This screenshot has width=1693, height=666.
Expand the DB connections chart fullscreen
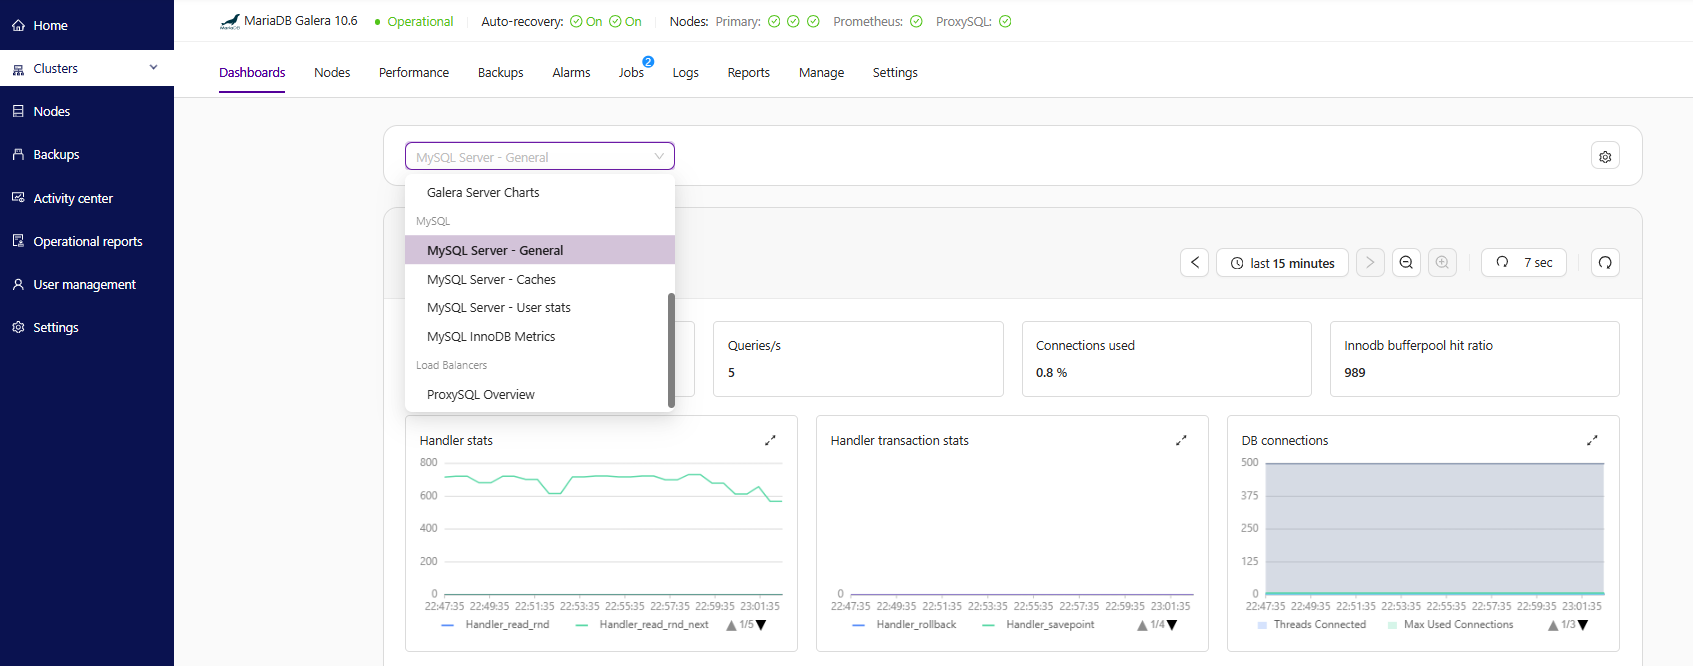coord(1592,440)
